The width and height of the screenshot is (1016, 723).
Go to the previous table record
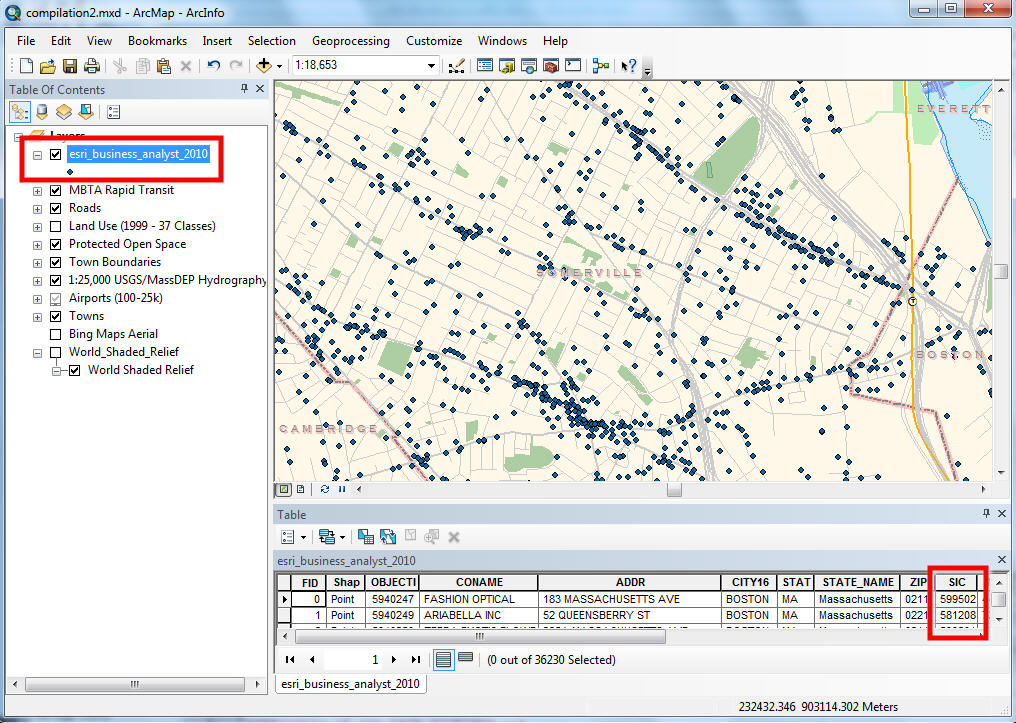312,660
